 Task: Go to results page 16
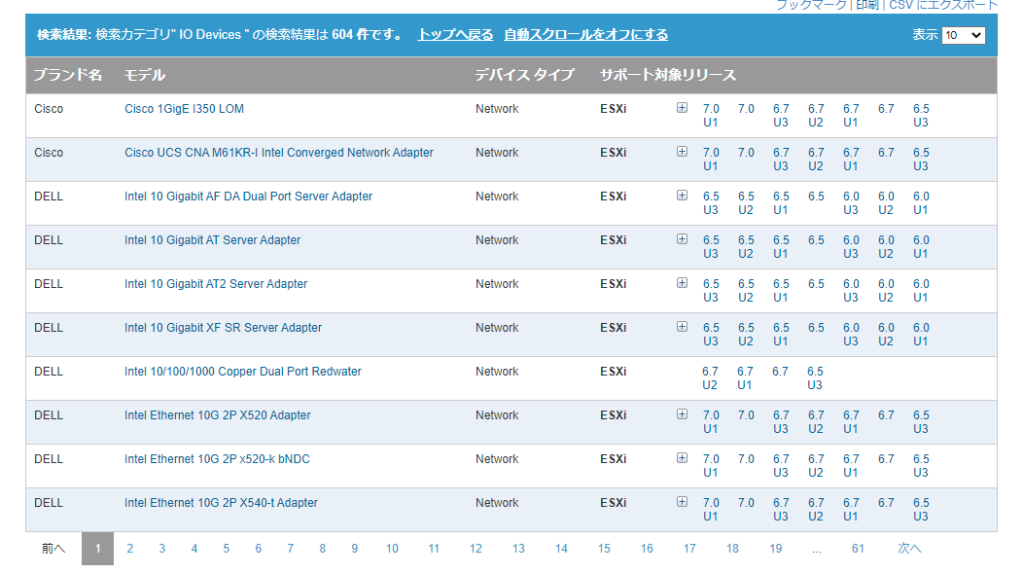point(647,549)
